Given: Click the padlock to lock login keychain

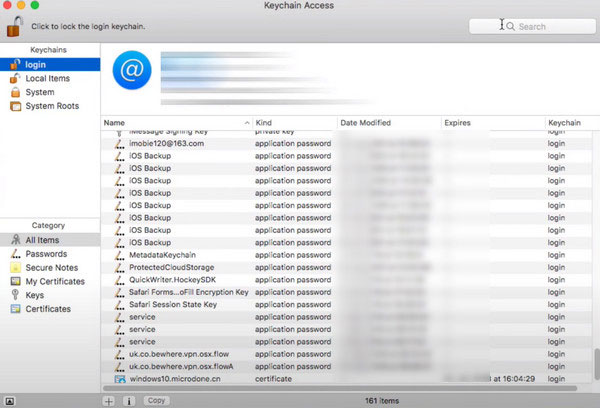Looking at the screenshot, I should pos(14,25).
